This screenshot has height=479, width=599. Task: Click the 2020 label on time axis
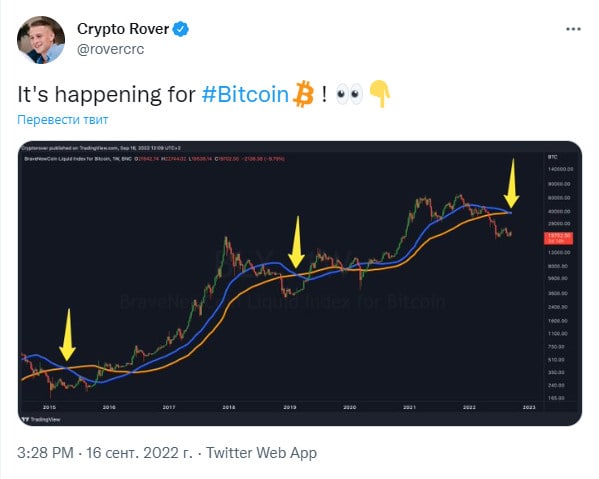click(350, 407)
